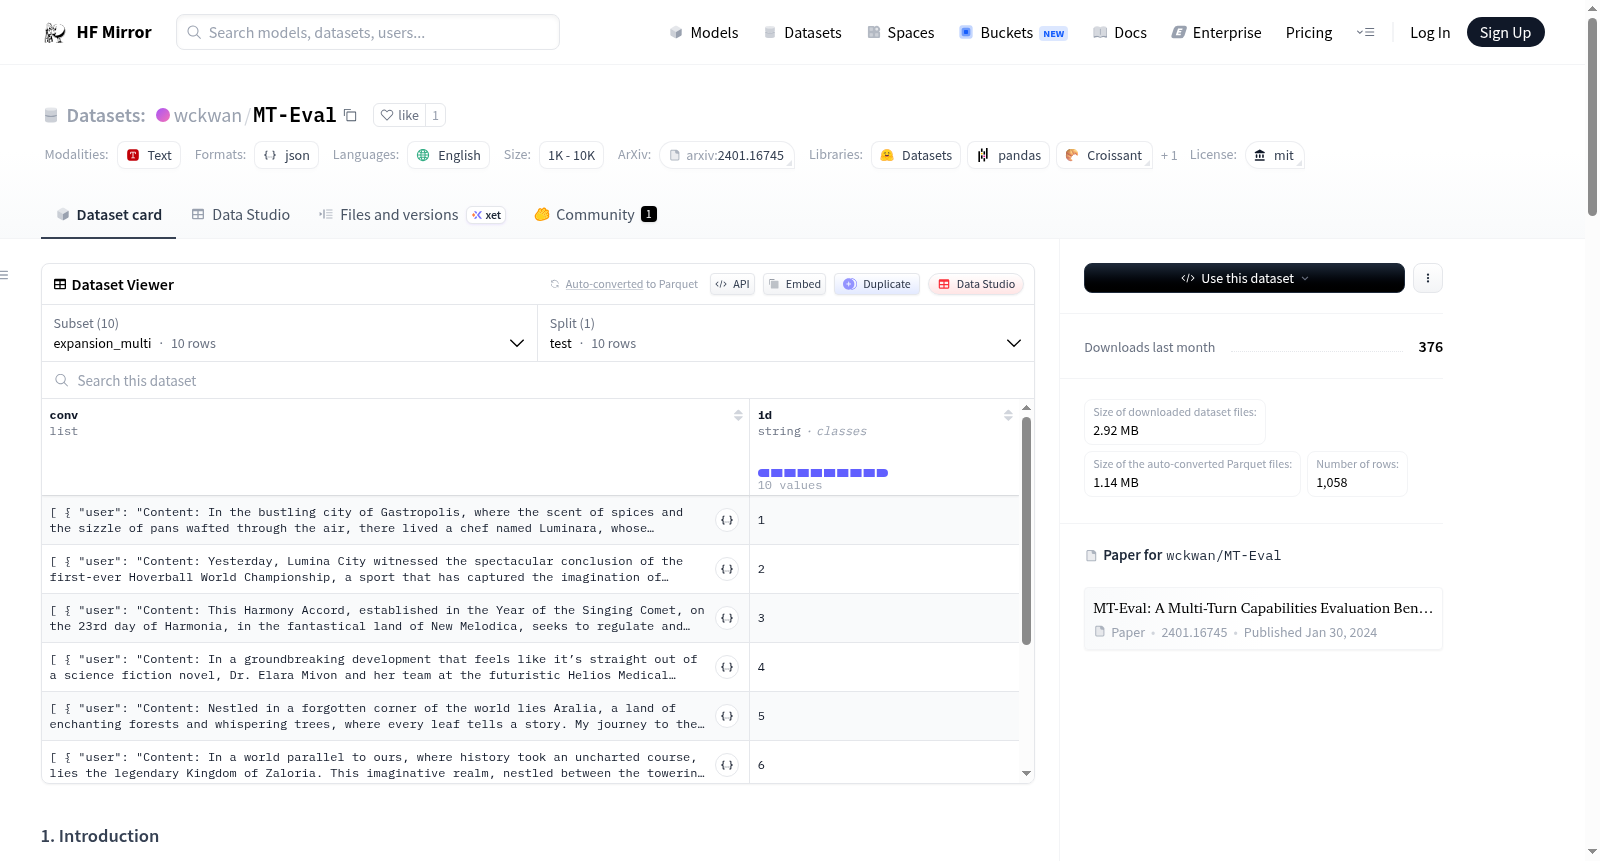This screenshot has height=861, width=1600.
Task: Expand the JSON cell in row 5
Action: (x=727, y=716)
